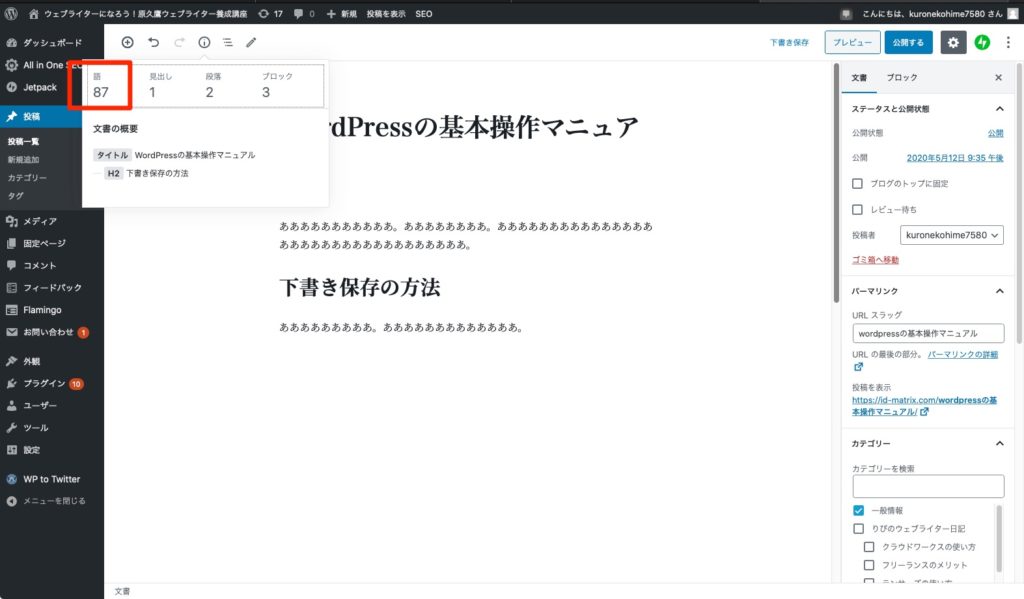Open タグ submenu item
The height and width of the screenshot is (599, 1024).
tap(15, 196)
